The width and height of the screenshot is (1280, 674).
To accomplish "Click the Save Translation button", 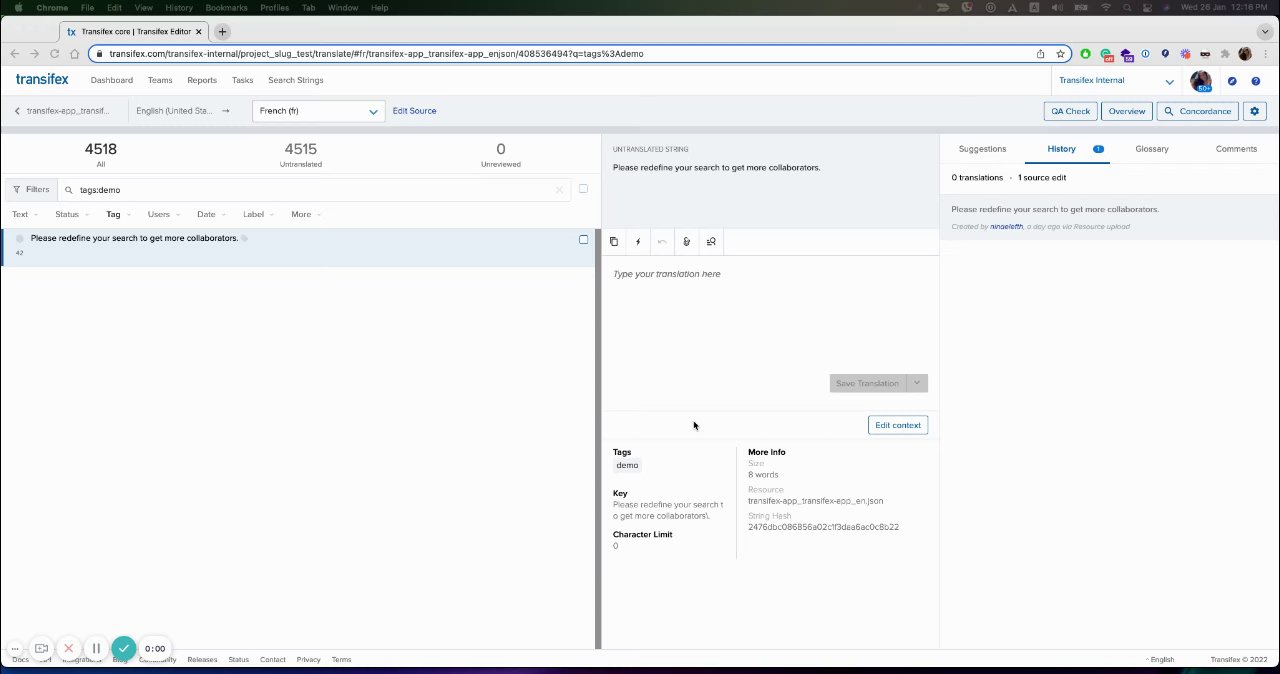I will click(x=867, y=383).
